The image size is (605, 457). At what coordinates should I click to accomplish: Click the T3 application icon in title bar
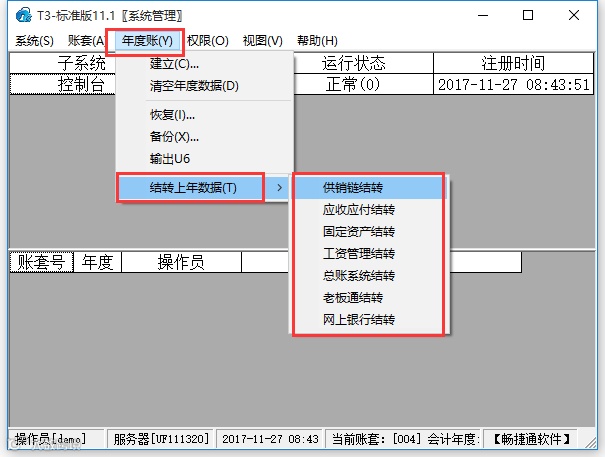pos(23,15)
